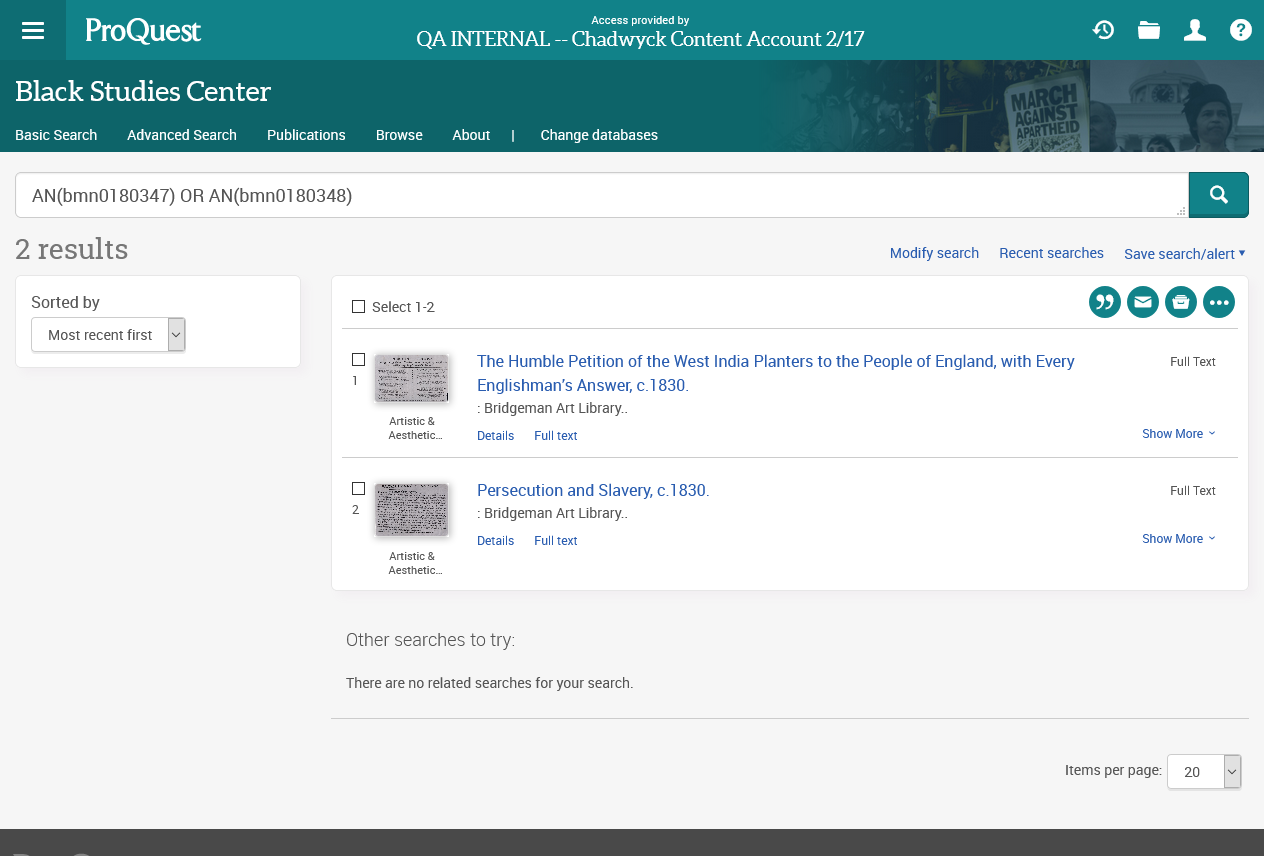Open Full text for the Humble Petition result
1264x856 pixels.
click(x=556, y=436)
